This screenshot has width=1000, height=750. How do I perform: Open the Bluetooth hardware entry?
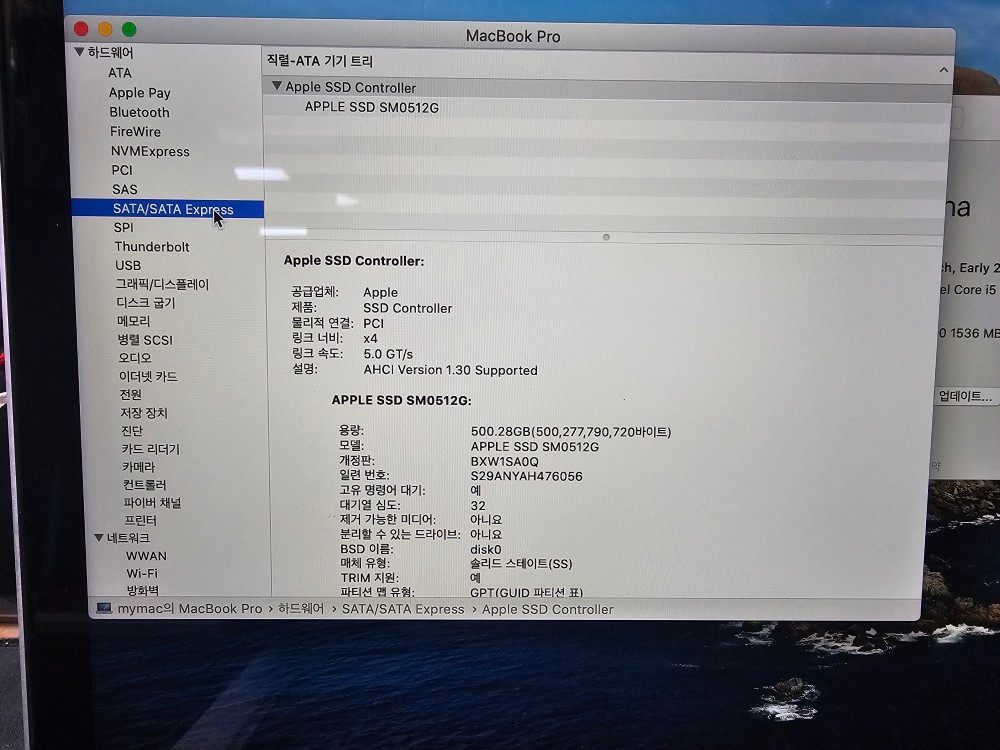click(x=139, y=112)
